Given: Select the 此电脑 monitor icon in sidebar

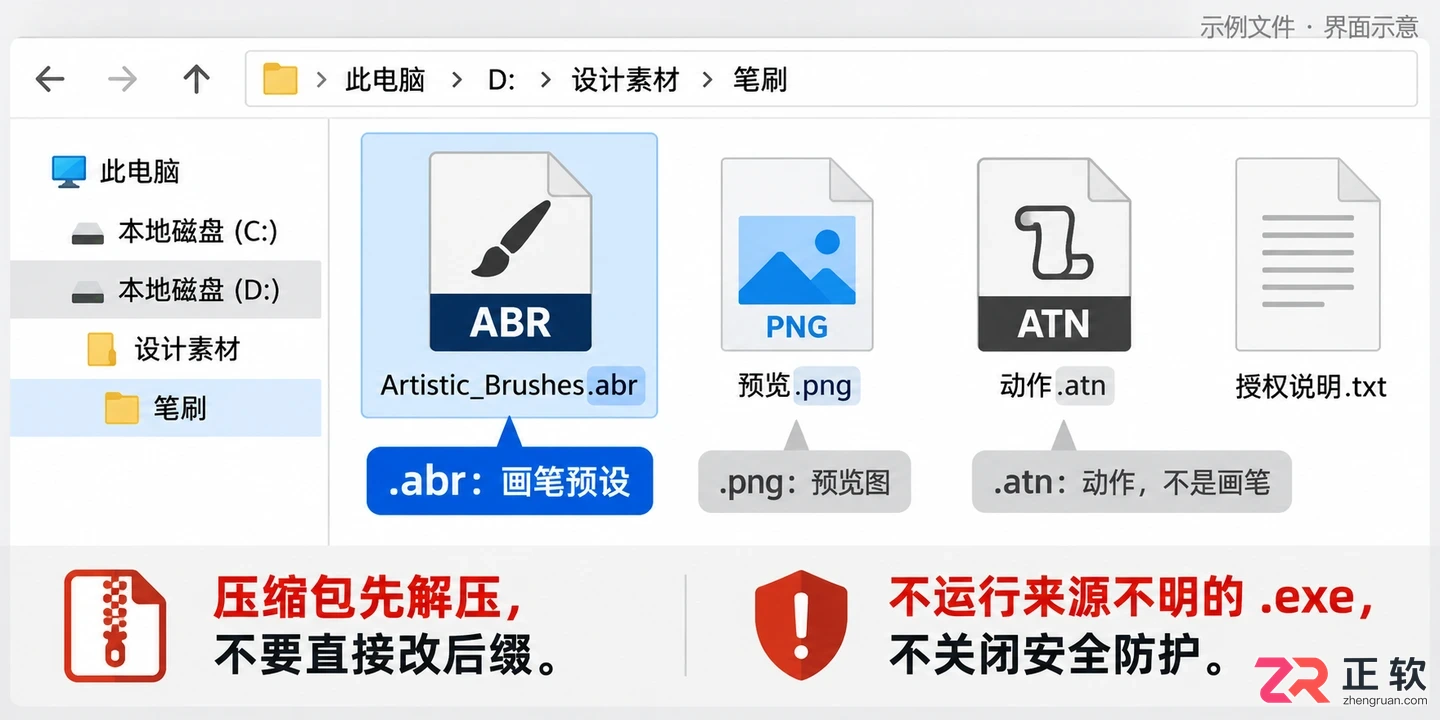Looking at the screenshot, I should click(x=69, y=172).
